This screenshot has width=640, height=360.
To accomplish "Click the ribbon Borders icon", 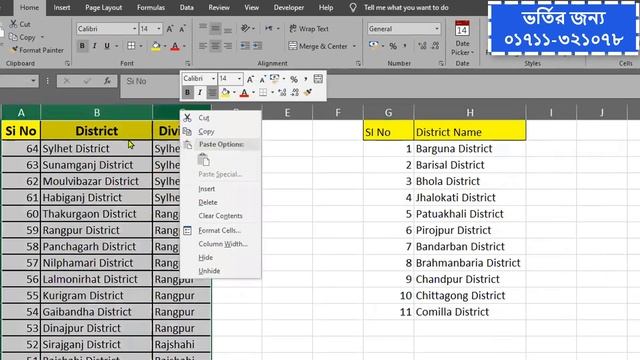I will pyautogui.click(x=131, y=46).
